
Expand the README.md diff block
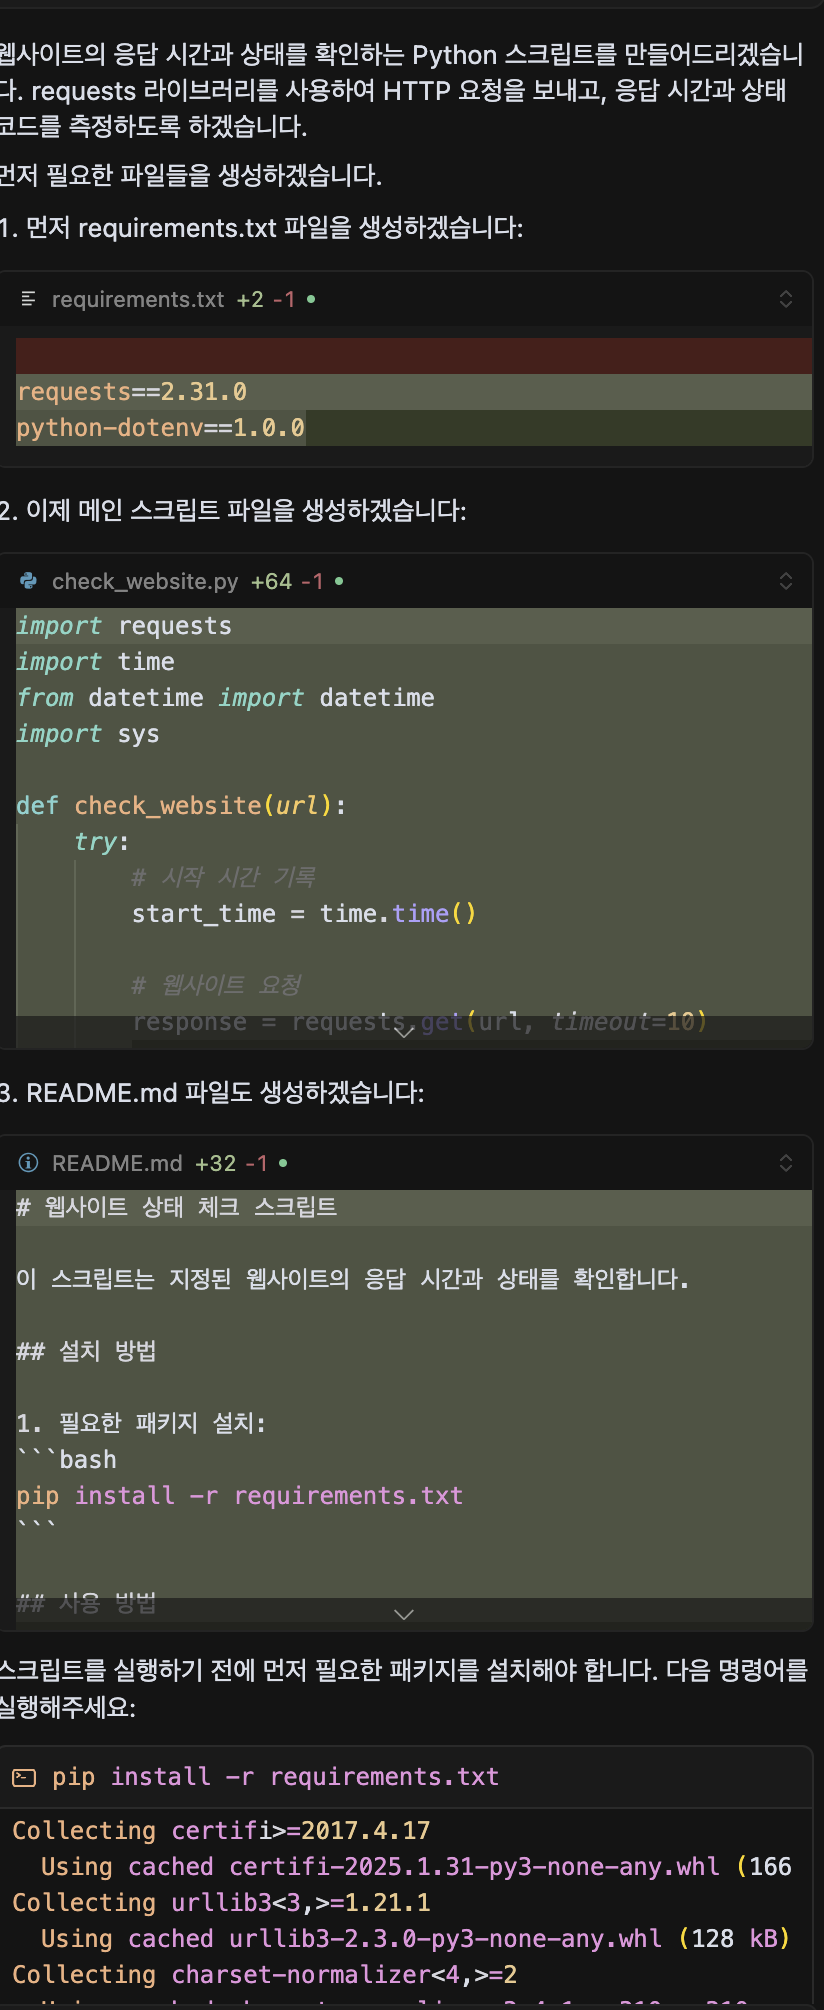point(786,1163)
